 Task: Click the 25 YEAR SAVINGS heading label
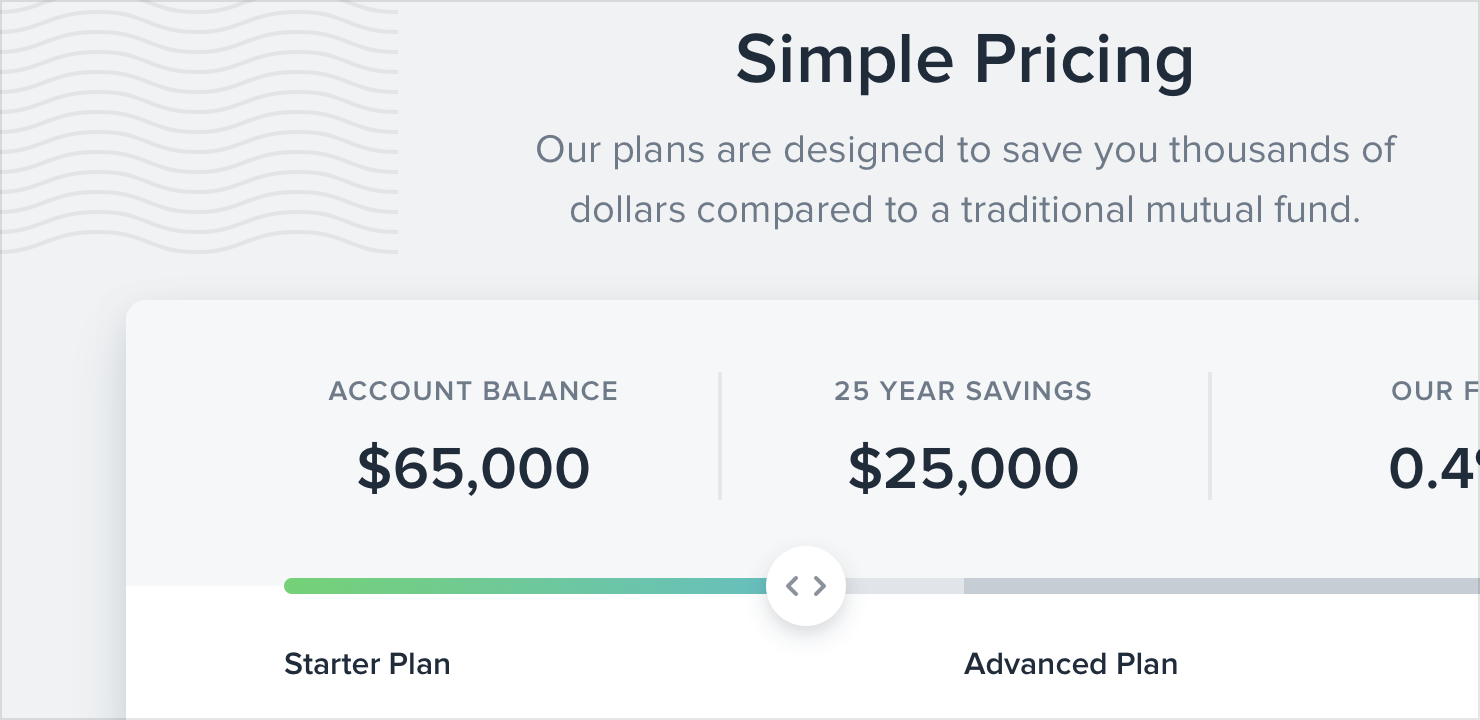tap(963, 391)
